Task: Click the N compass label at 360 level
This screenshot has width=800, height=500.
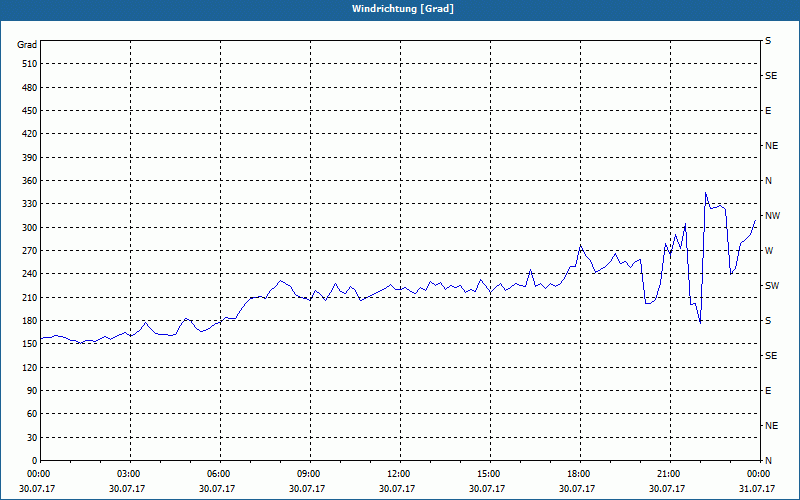Action: click(768, 181)
